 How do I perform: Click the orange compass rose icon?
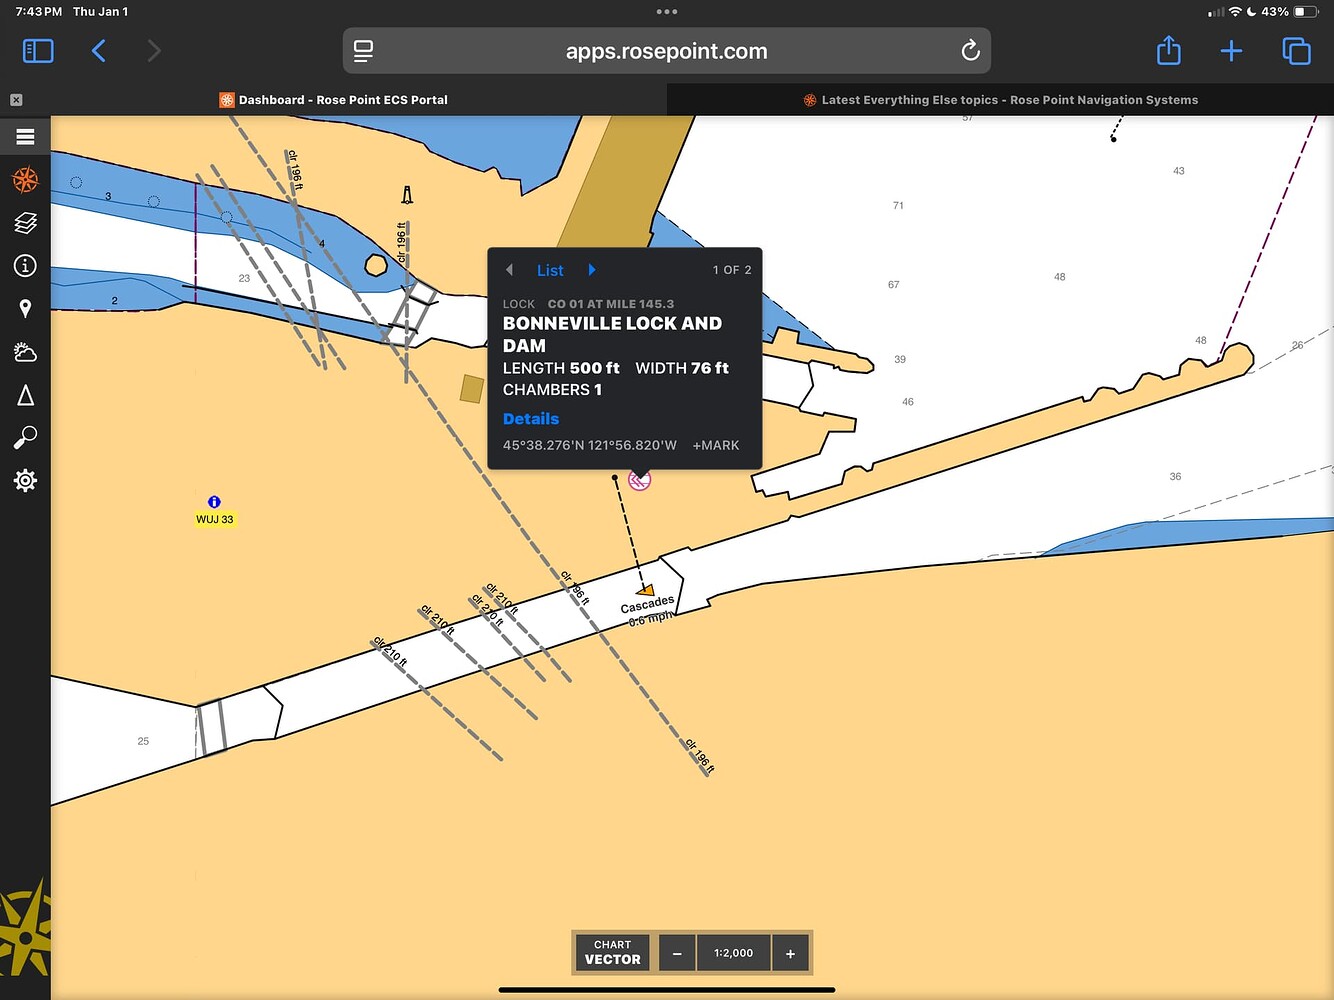(x=25, y=180)
